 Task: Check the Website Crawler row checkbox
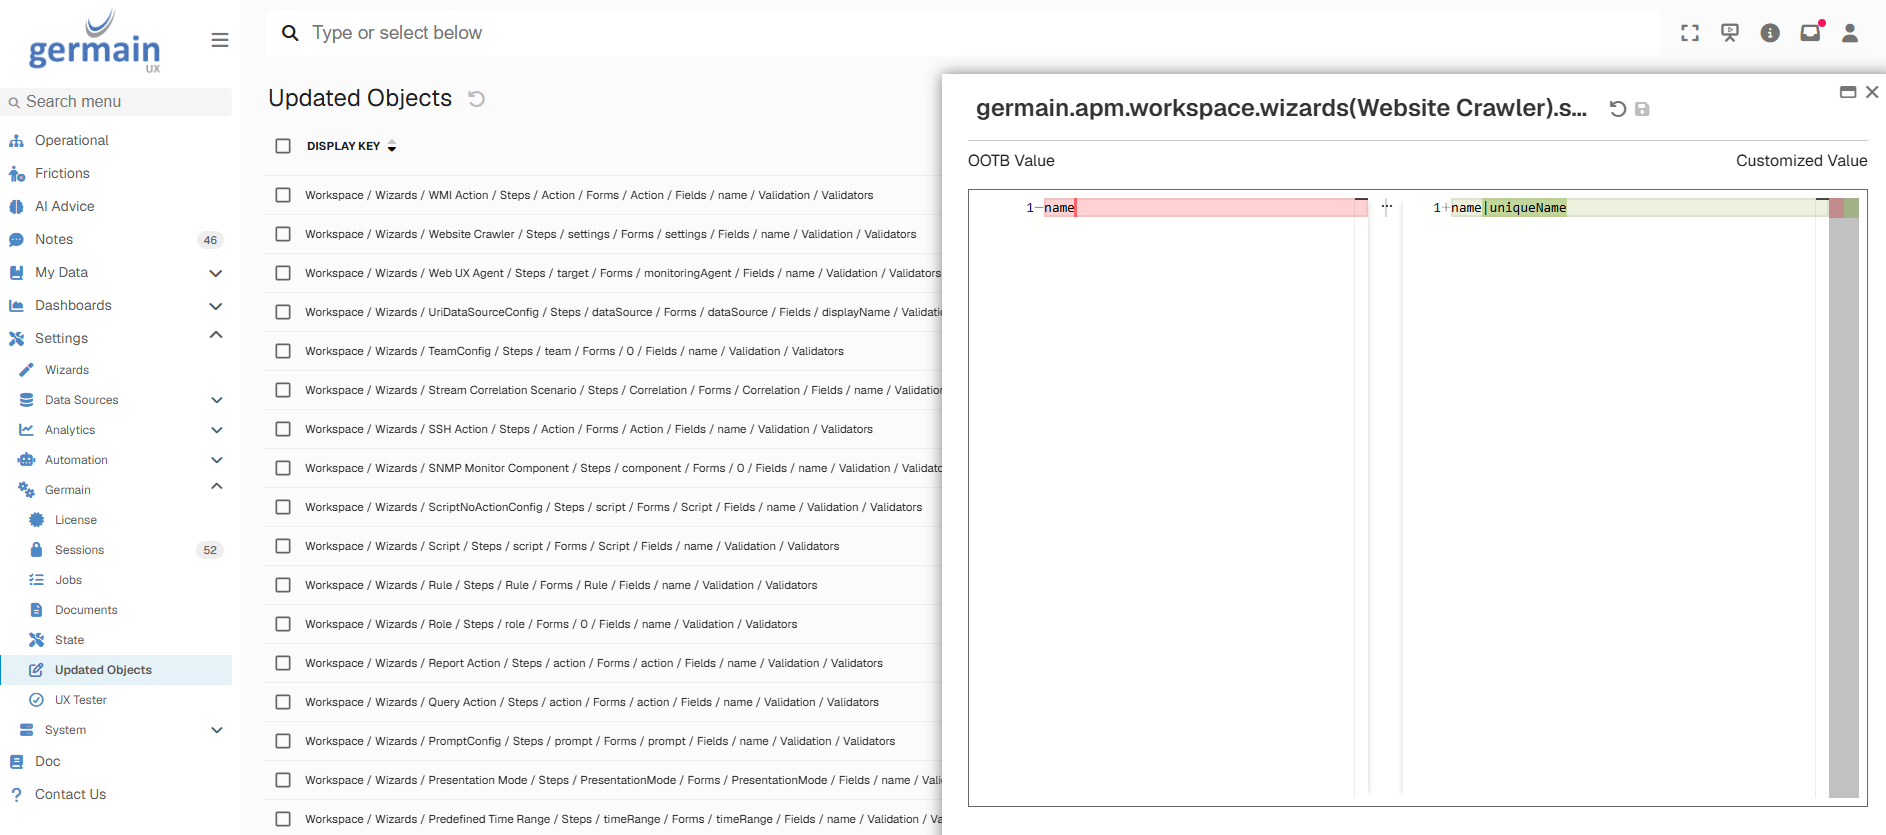[x=283, y=234]
